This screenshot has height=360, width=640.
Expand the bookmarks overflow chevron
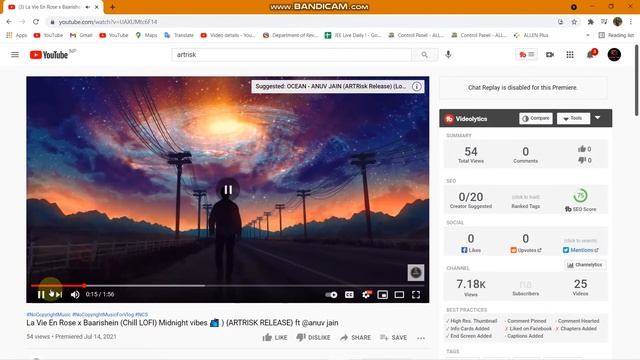pos(588,36)
